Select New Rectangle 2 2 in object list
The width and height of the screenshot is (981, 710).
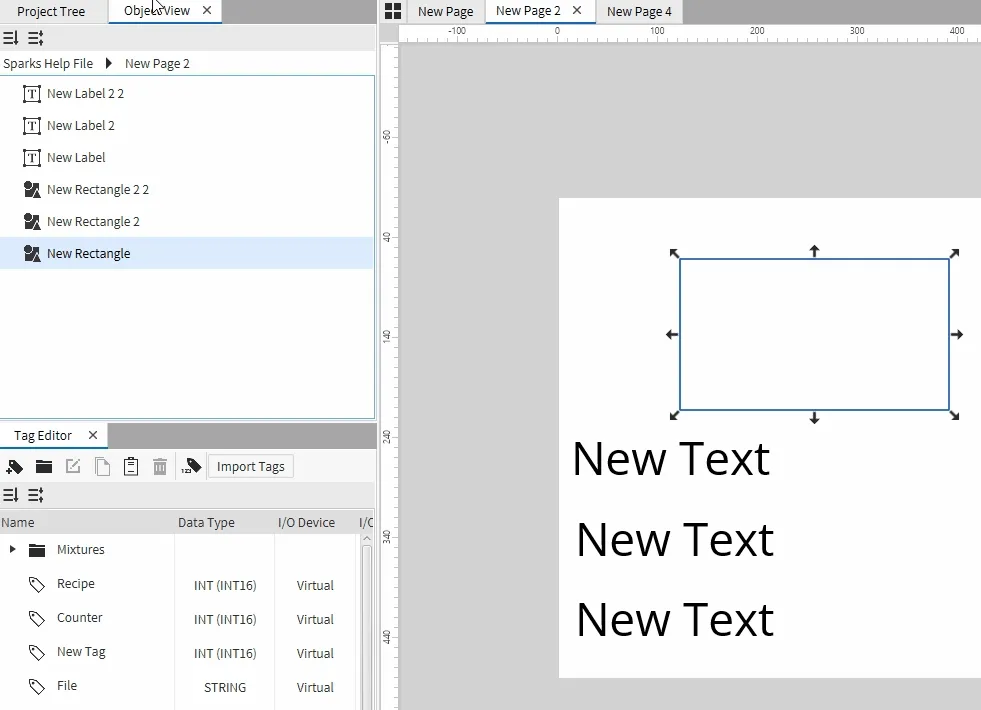tap(97, 190)
